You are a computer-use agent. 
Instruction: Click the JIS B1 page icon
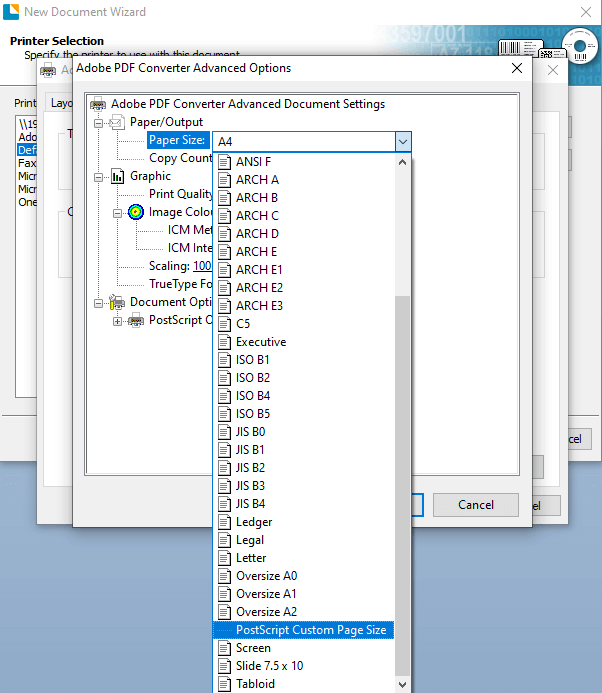tap(225, 450)
